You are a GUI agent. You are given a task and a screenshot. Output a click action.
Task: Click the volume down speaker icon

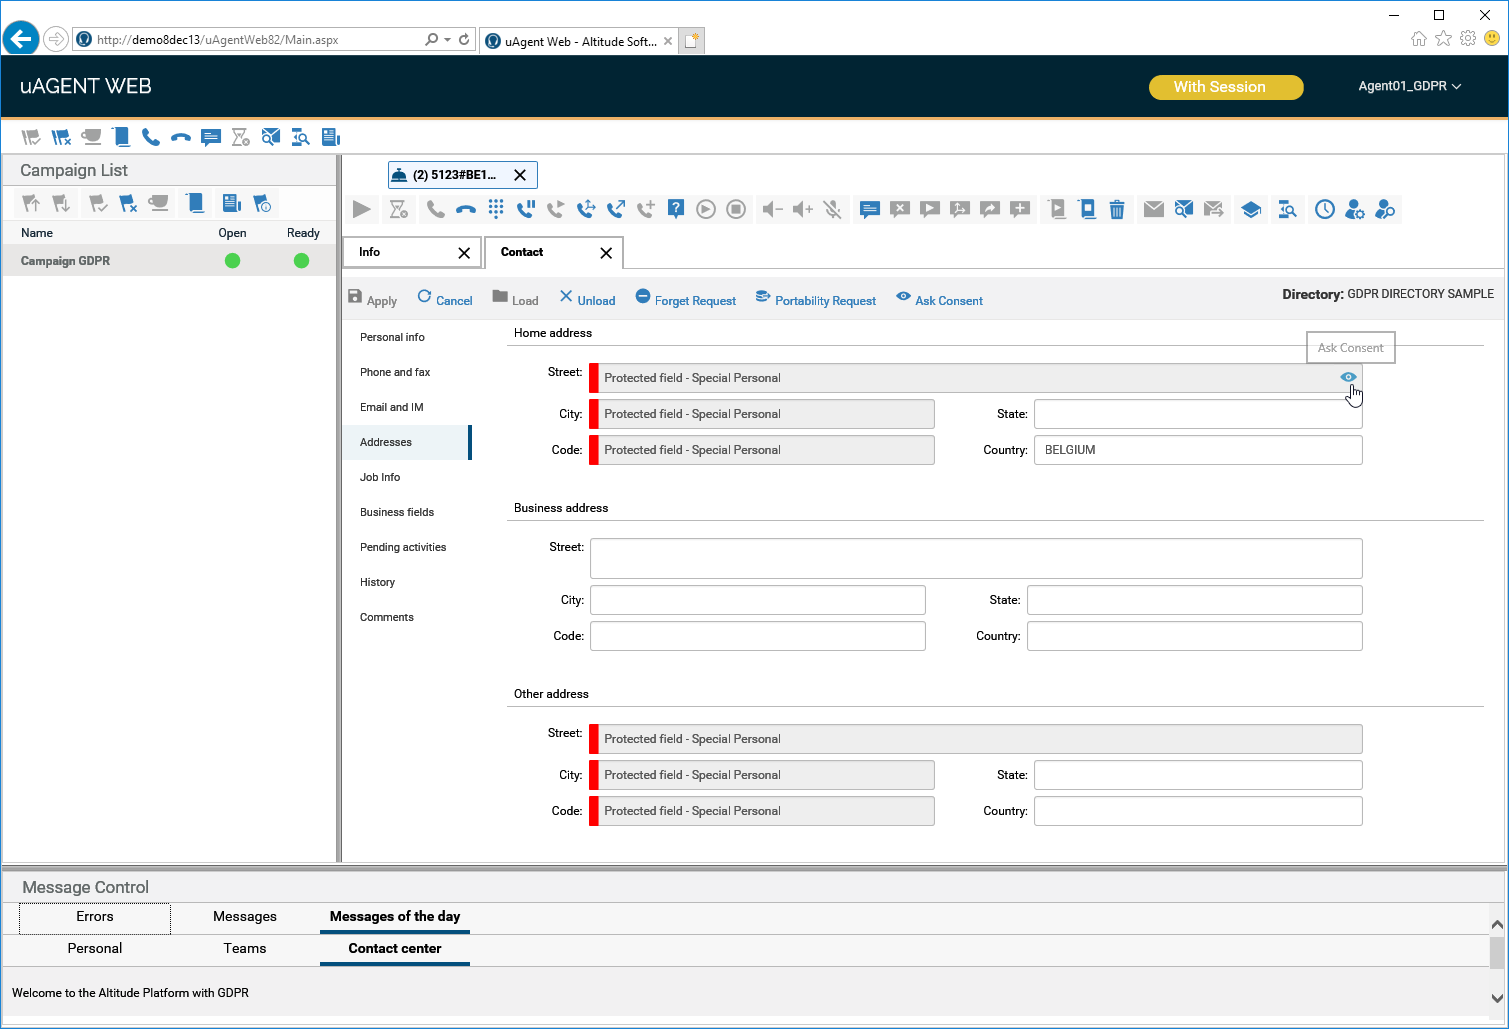coord(772,209)
